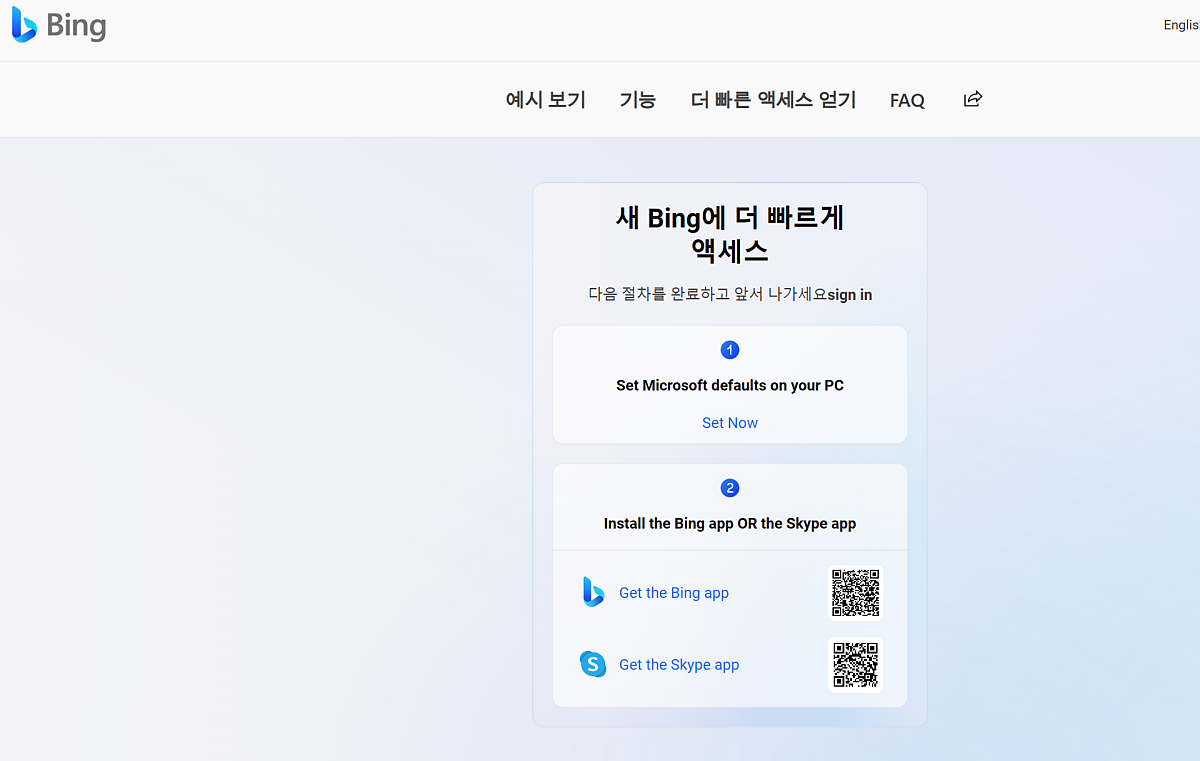Image resolution: width=1200 pixels, height=761 pixels.
Task: Click the Set Now link
Action: pyautogui.click(x=730, y=423)
